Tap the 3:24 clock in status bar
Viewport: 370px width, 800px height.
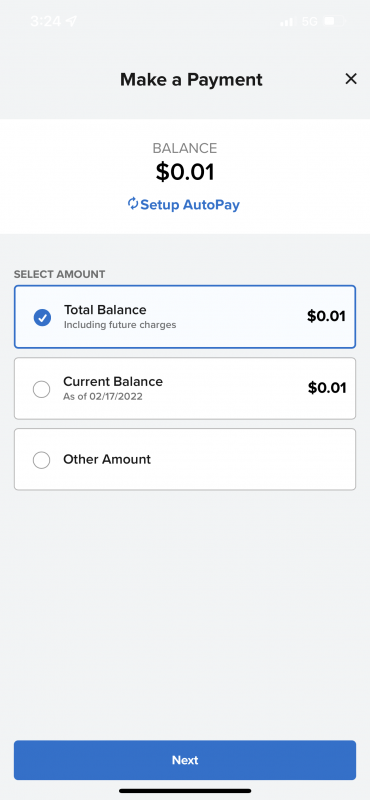45,21
